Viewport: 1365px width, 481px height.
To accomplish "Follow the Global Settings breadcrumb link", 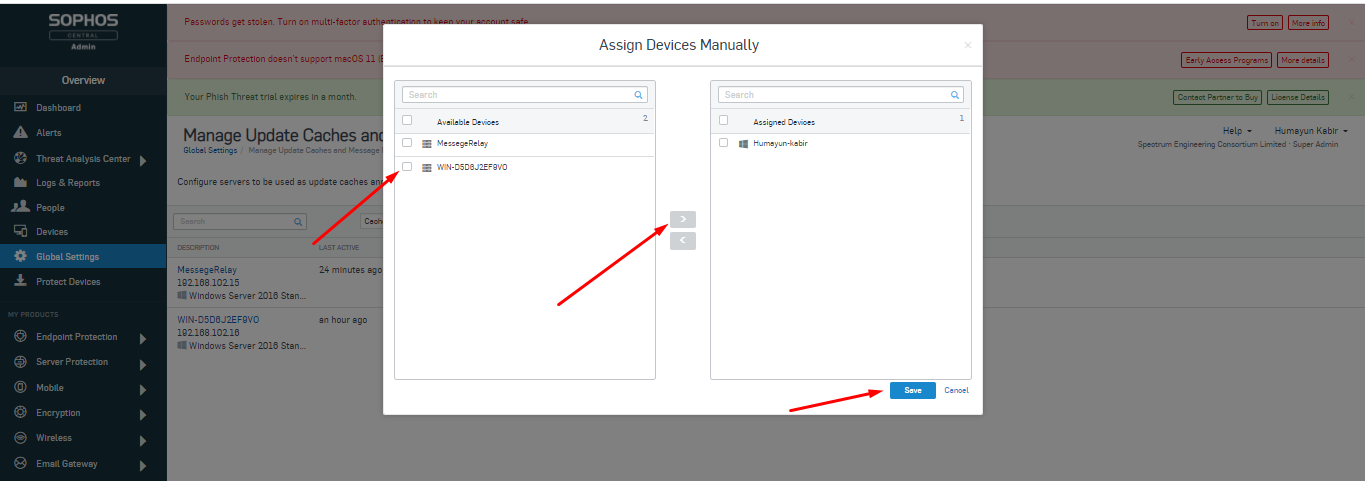I will (x=210, y=150).
